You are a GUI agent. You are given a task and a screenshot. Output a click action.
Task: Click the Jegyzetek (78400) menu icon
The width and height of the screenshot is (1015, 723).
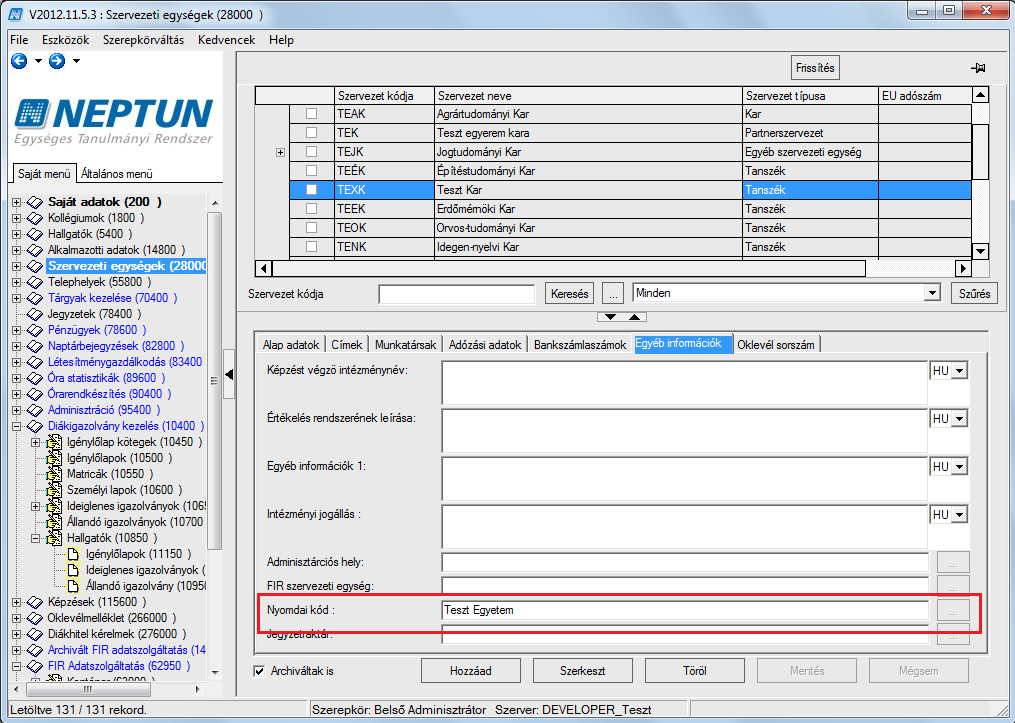(34, 314)
